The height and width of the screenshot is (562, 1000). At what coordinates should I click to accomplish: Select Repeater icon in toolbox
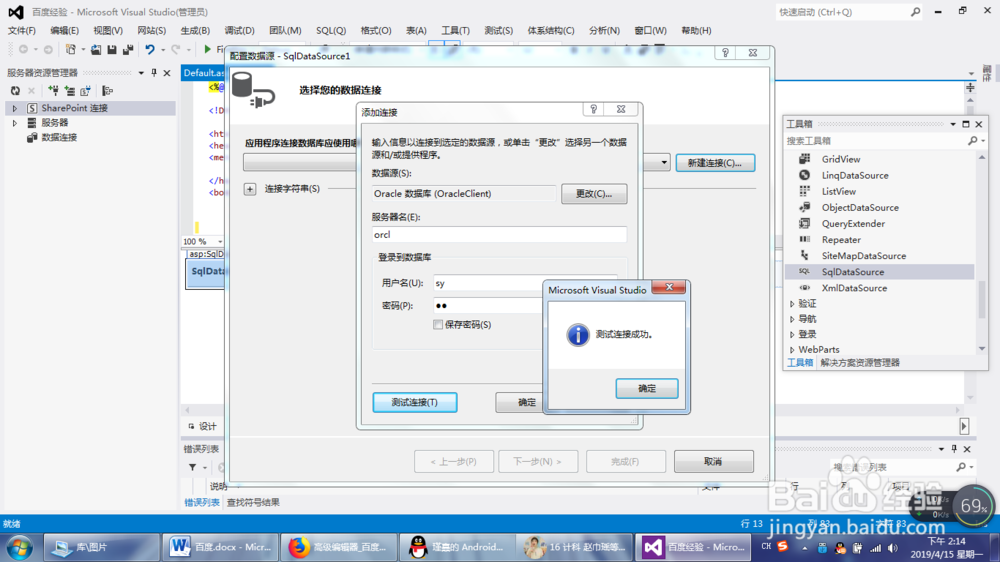(805, 239)
